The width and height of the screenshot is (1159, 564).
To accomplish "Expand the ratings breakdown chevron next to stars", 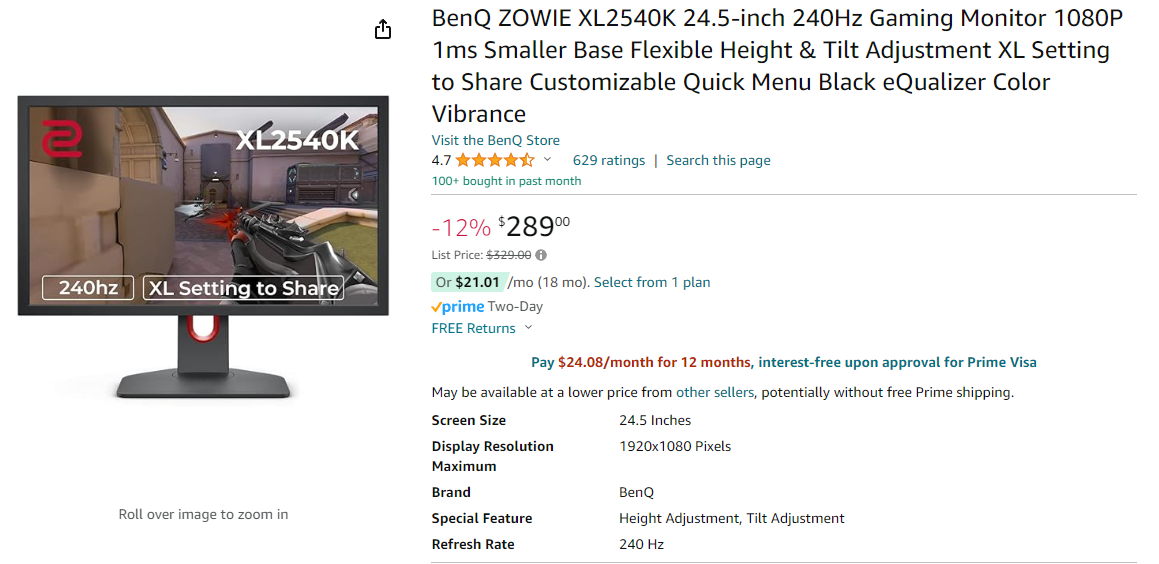I will [x=547, y=160].
